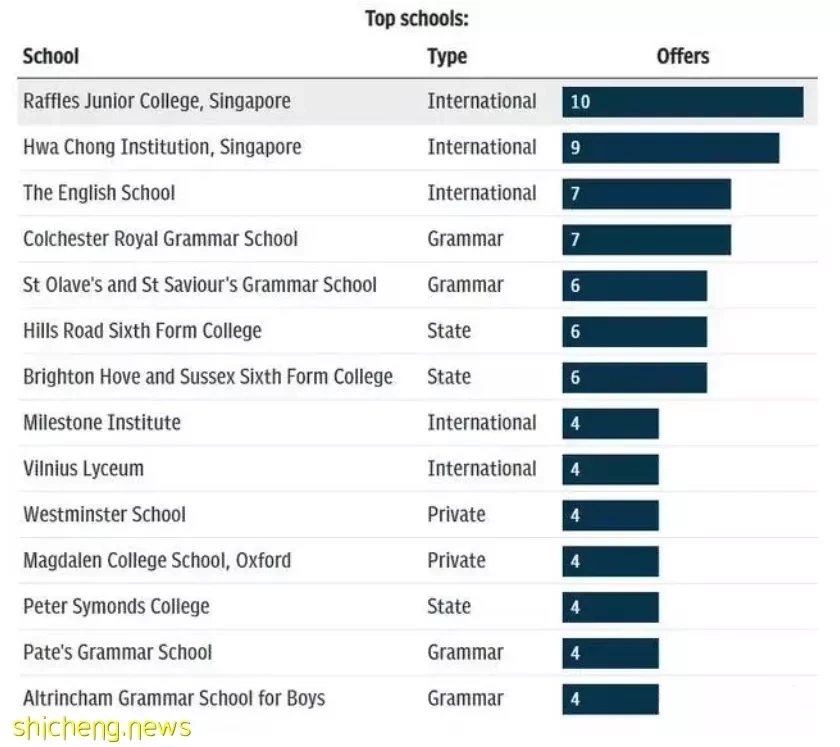840x747 pixels.
Task: Click St Olave's and St Saviour's Grammar School
Action: (200, 285)
